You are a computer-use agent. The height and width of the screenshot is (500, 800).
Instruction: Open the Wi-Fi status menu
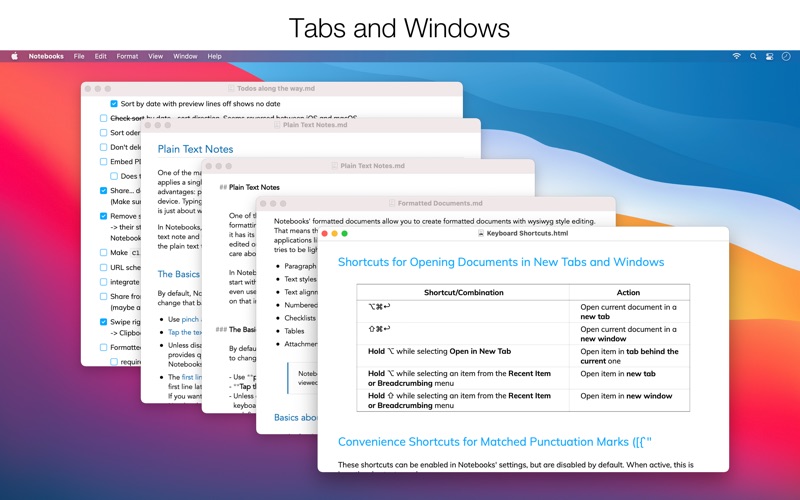[736, 56]
